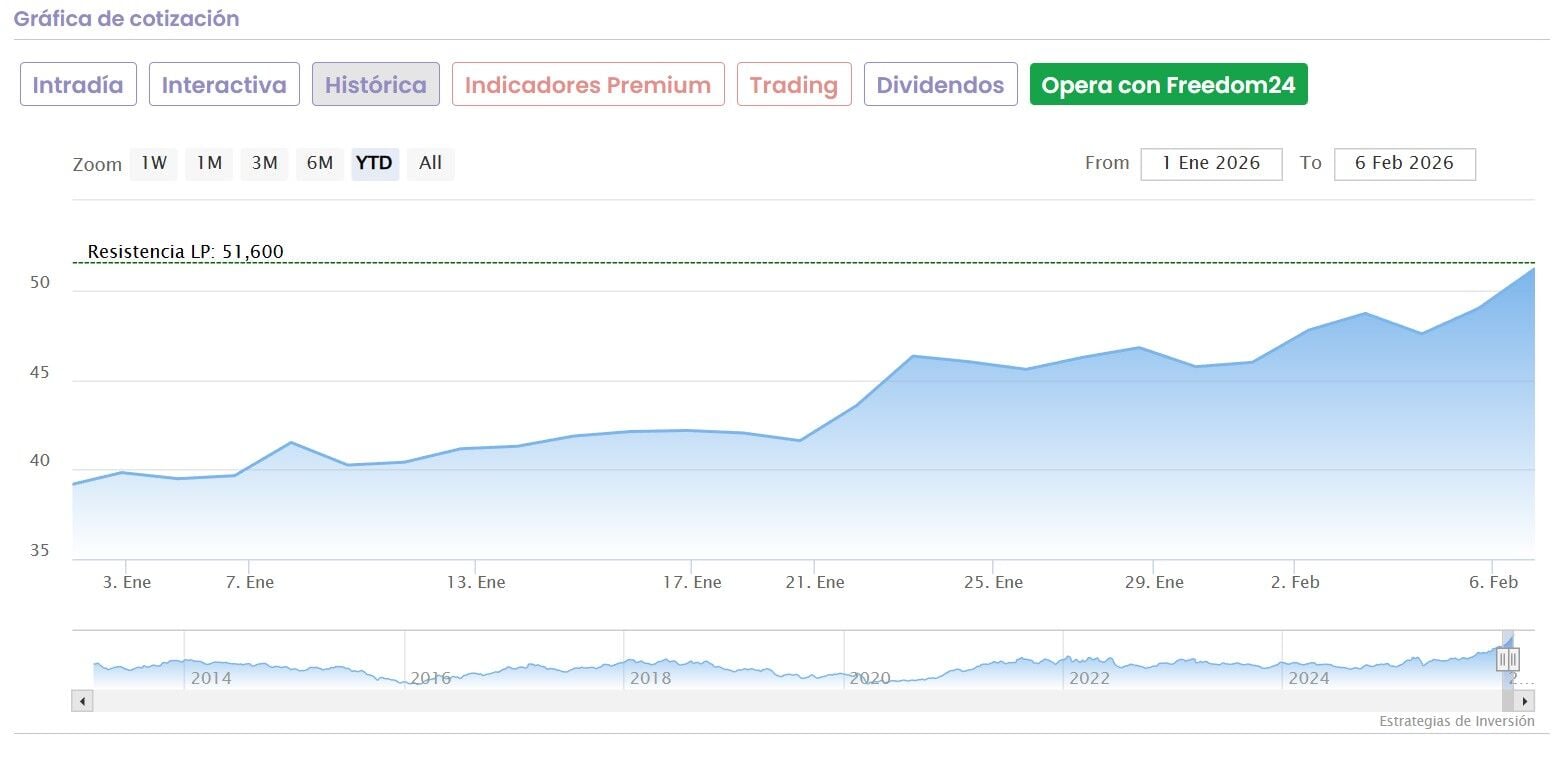This screenshot has height=758, width=1554.
Task: Set chart zoom to 1M
Action: [209, 163]
